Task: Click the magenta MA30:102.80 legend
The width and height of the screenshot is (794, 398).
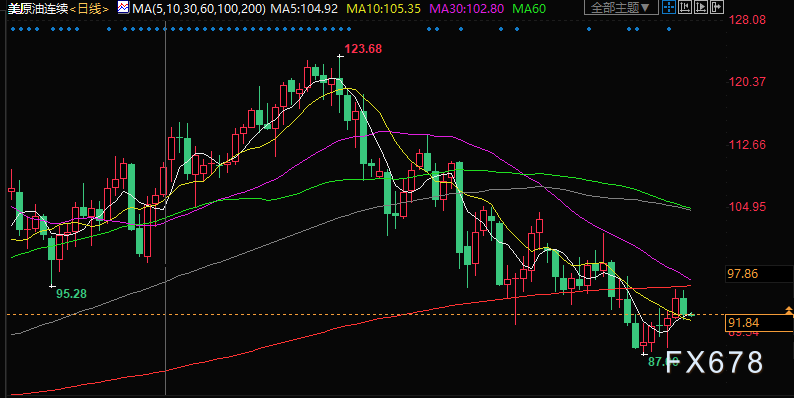Action: [x=467, y=9]
